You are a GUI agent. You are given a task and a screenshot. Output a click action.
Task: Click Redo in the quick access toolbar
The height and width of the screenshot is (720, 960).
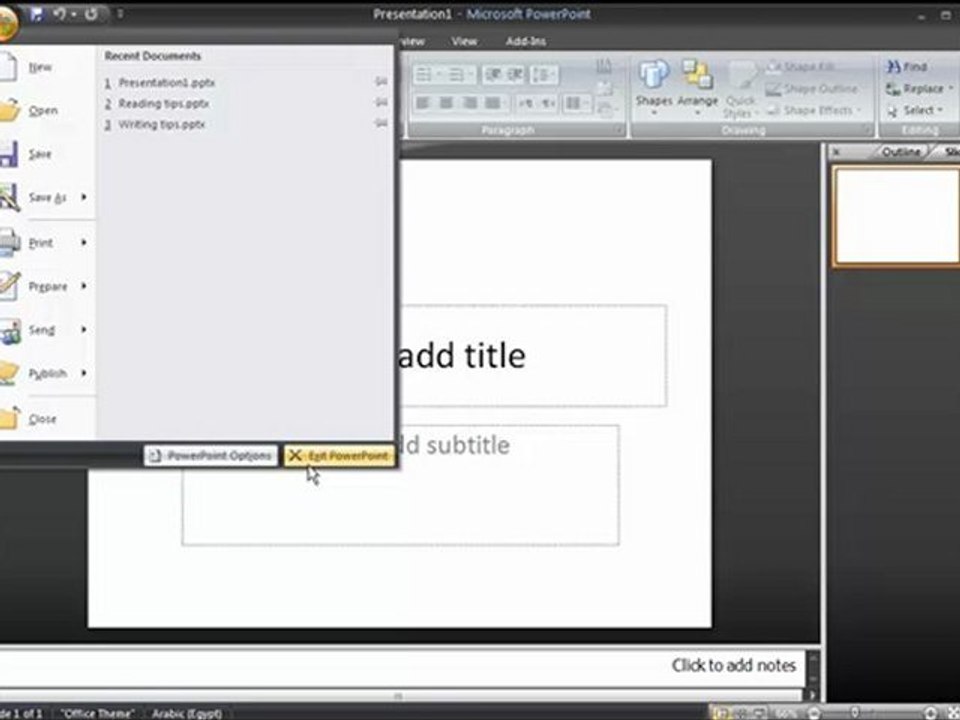pyautogui.click(x=92, y=13)
